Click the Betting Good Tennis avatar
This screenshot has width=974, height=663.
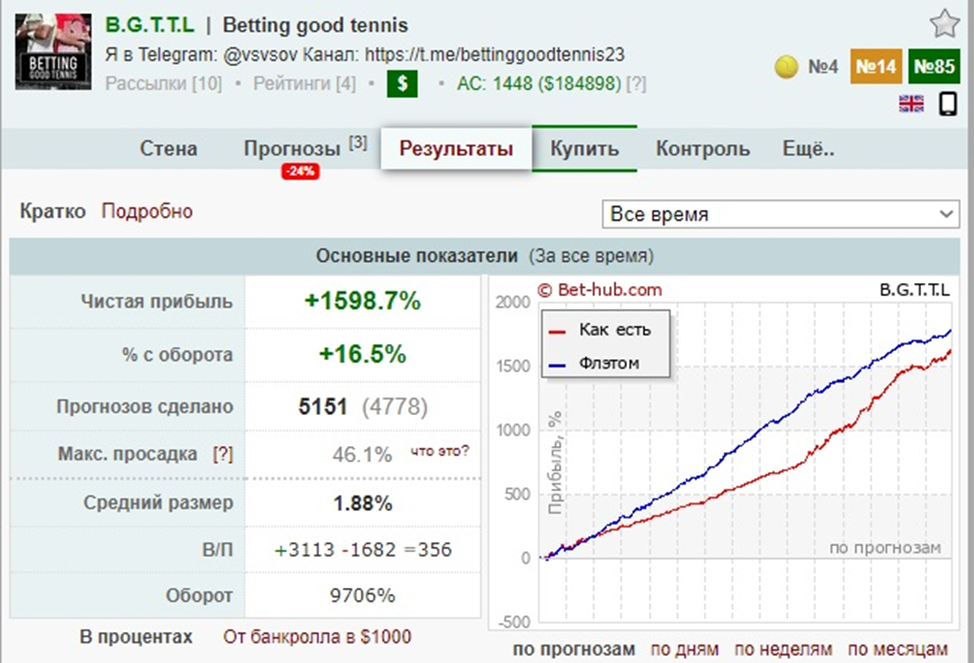[x=52, y=52]
